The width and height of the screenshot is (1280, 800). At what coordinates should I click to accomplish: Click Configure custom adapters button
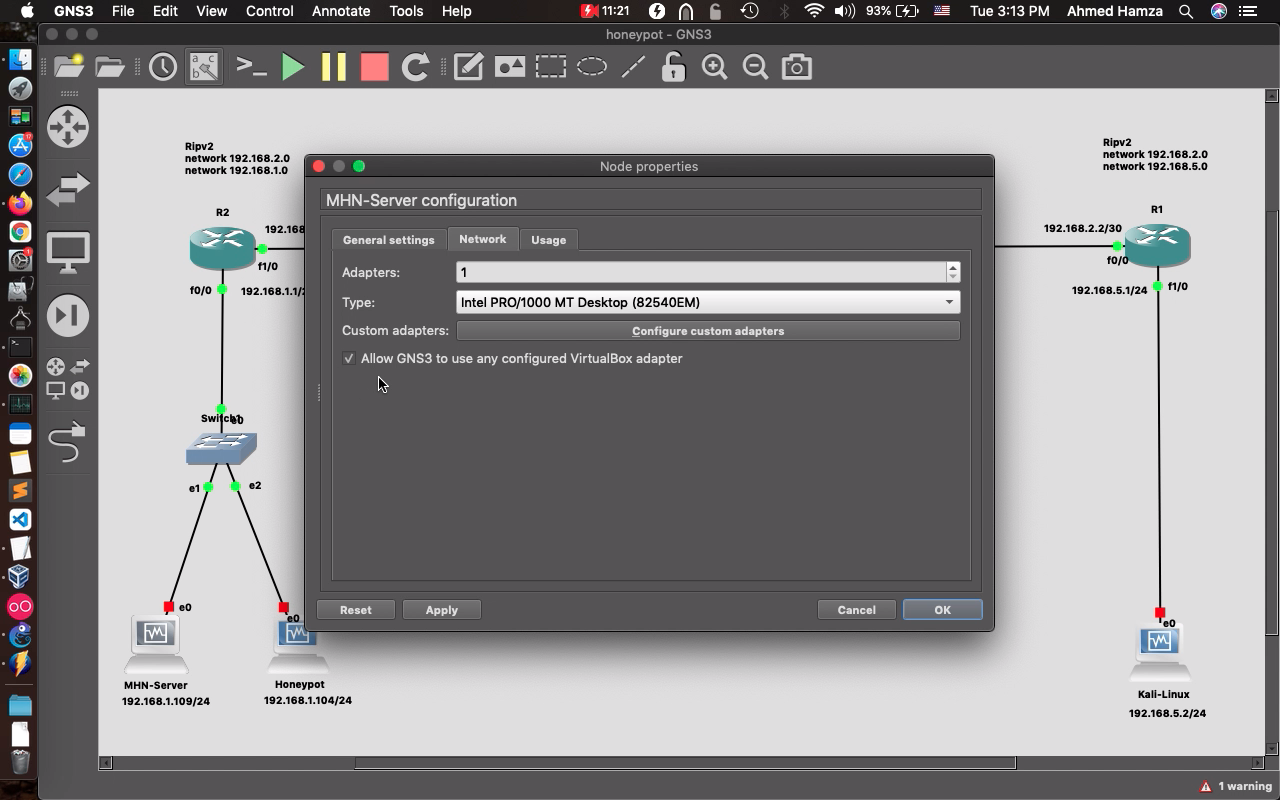pos(707,331)
